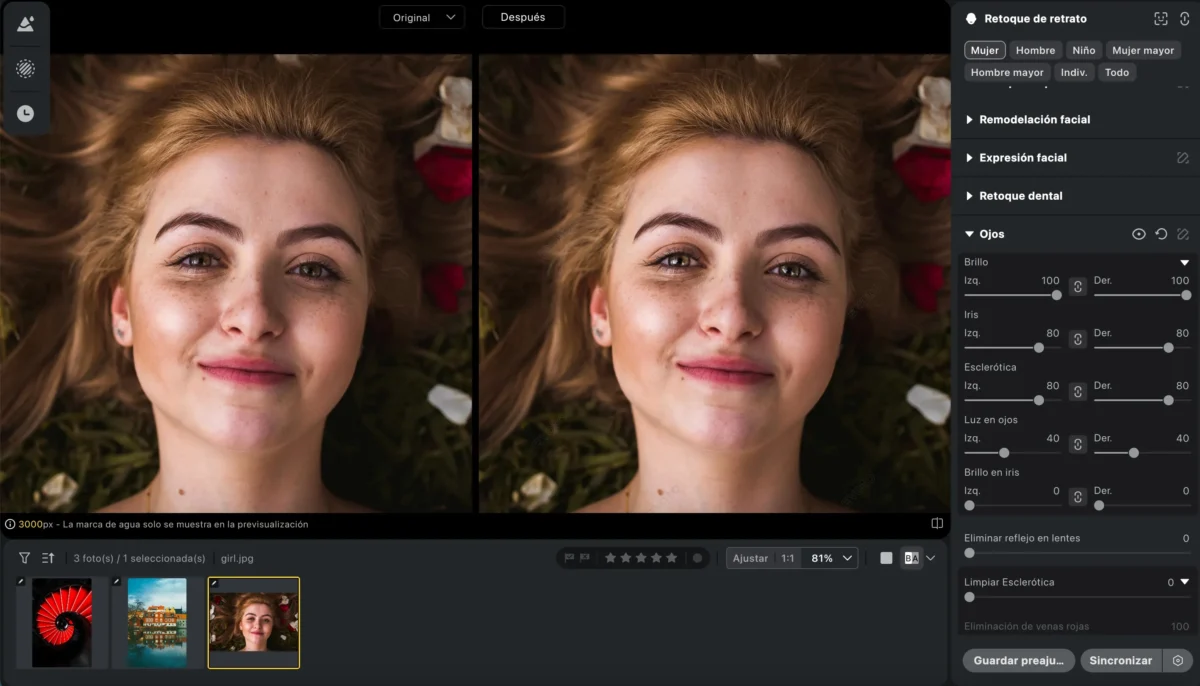
Task: Toggle the link between the left and right Luz en ojos sliders
Action: tap(1078, 444)
